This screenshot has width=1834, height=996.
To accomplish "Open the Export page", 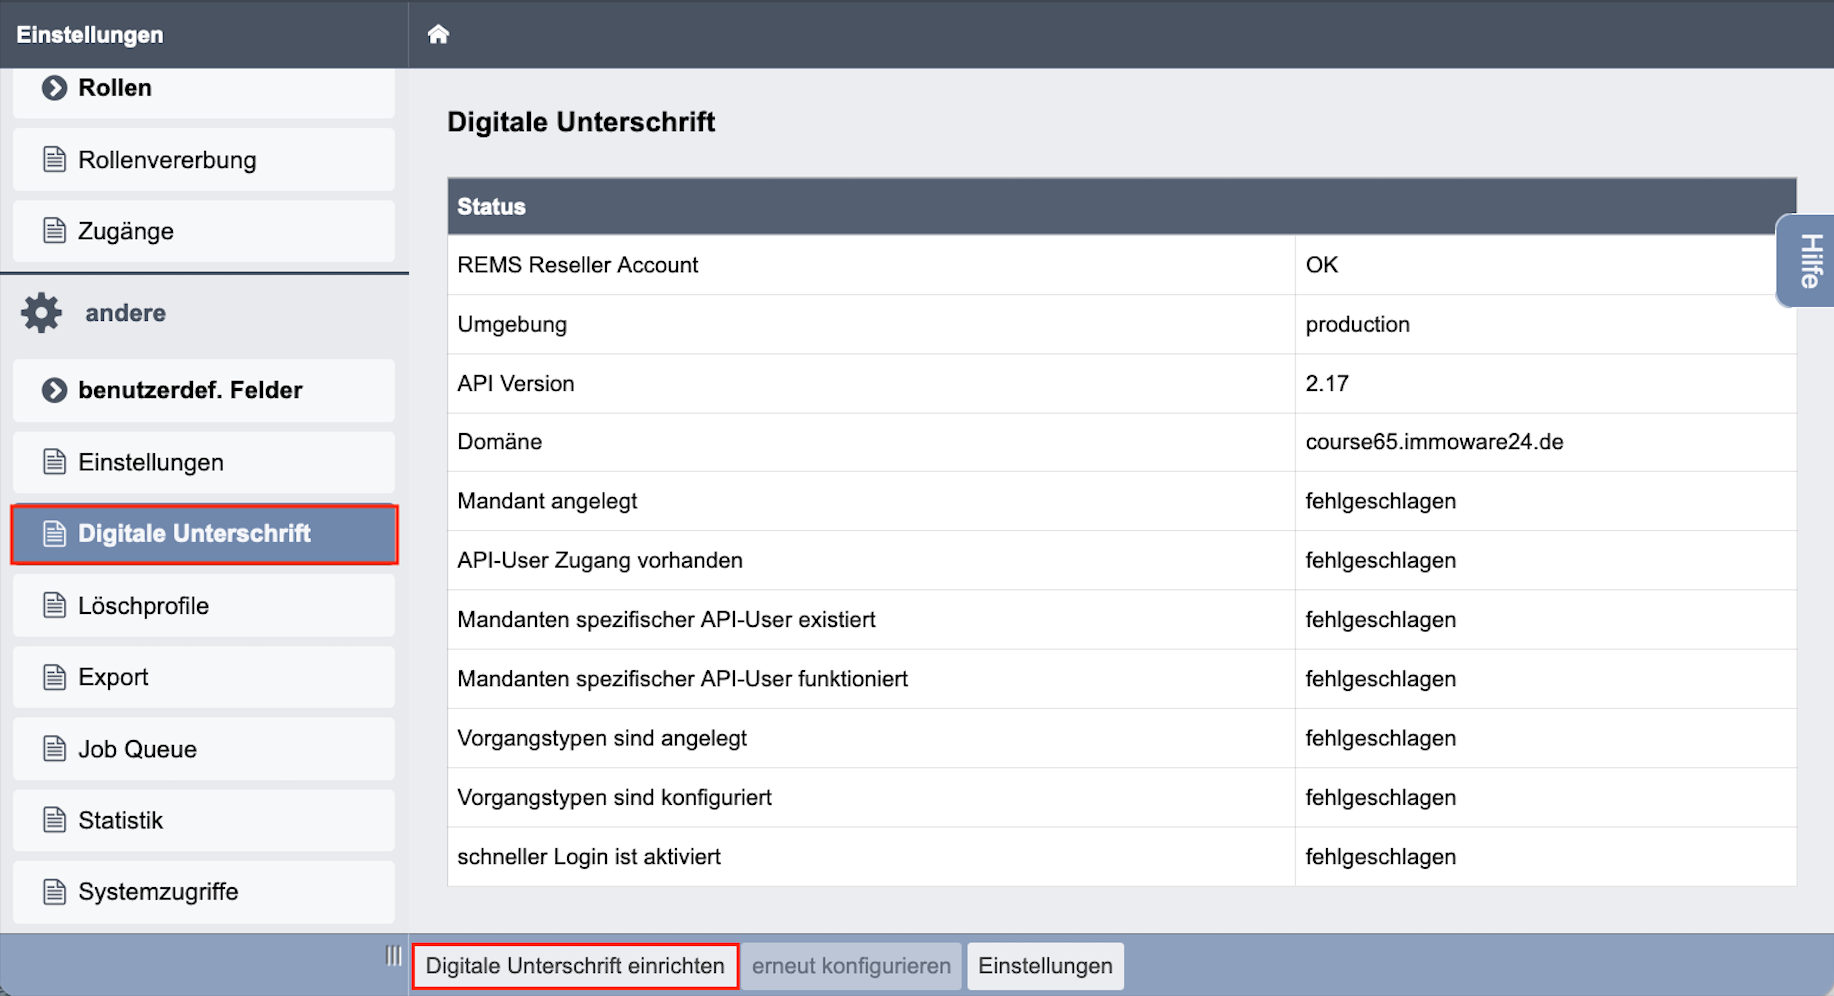I will 204,677.
